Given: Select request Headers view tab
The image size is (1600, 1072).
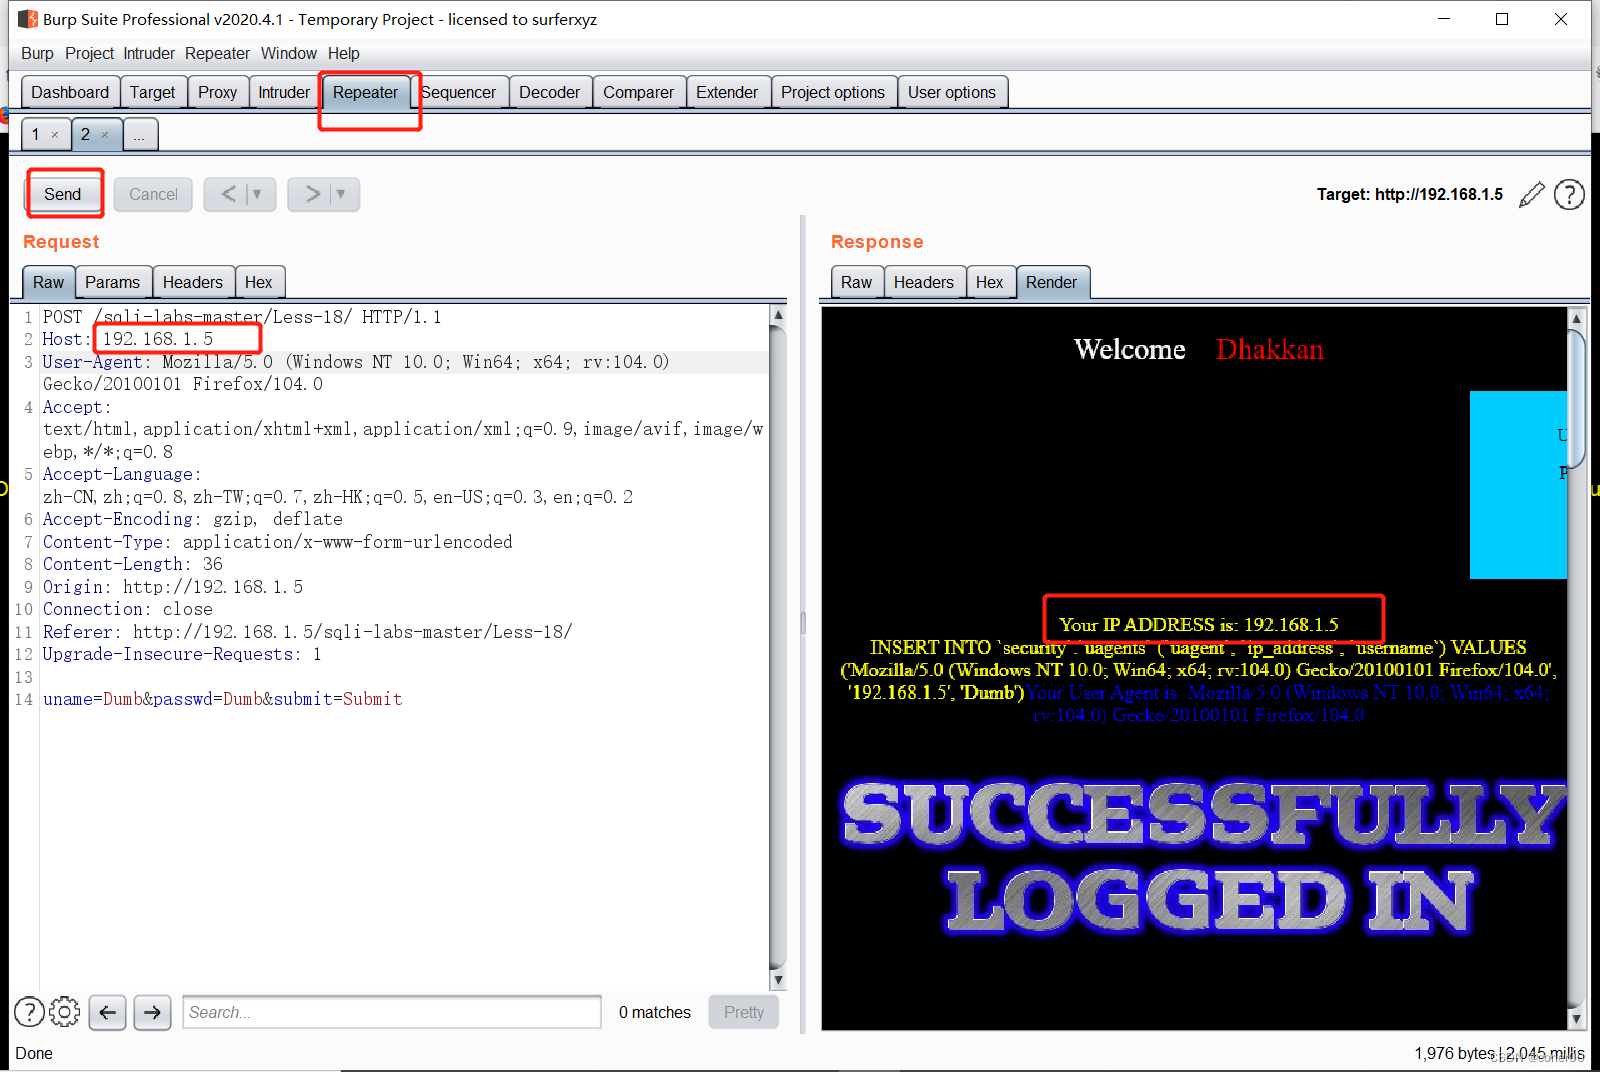Looking at the screenshot, I should pyautogui.click(x=193, y=282).
